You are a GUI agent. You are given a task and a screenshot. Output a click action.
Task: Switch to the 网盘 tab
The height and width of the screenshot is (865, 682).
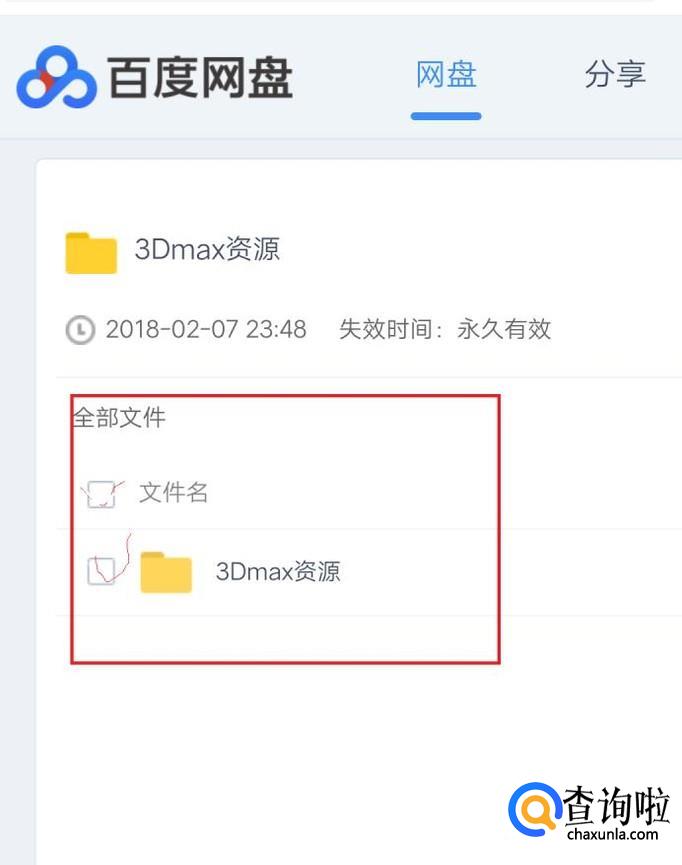(x=446, y=74)
